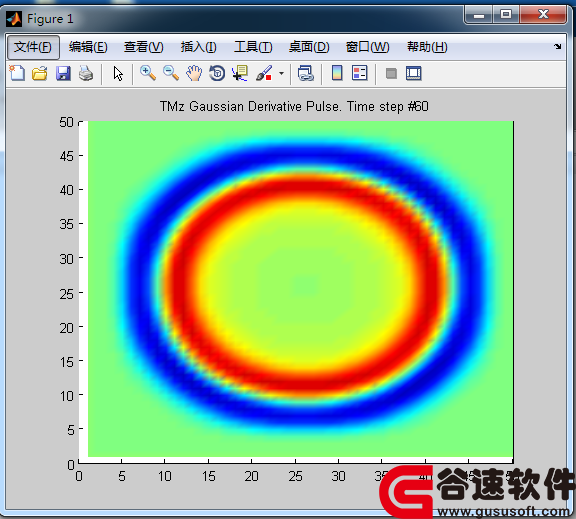Click the New Figure icon

(x=17, y=73)
